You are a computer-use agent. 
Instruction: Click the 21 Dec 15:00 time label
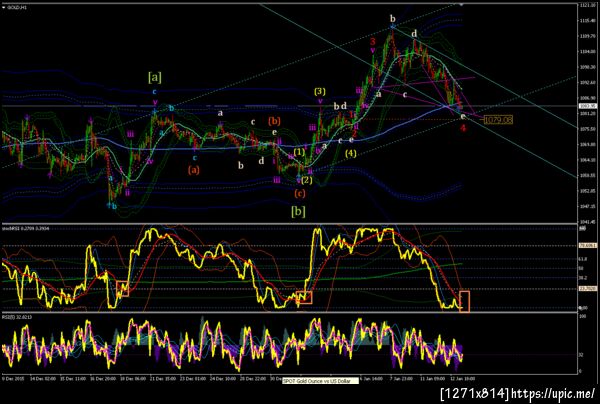163,379
